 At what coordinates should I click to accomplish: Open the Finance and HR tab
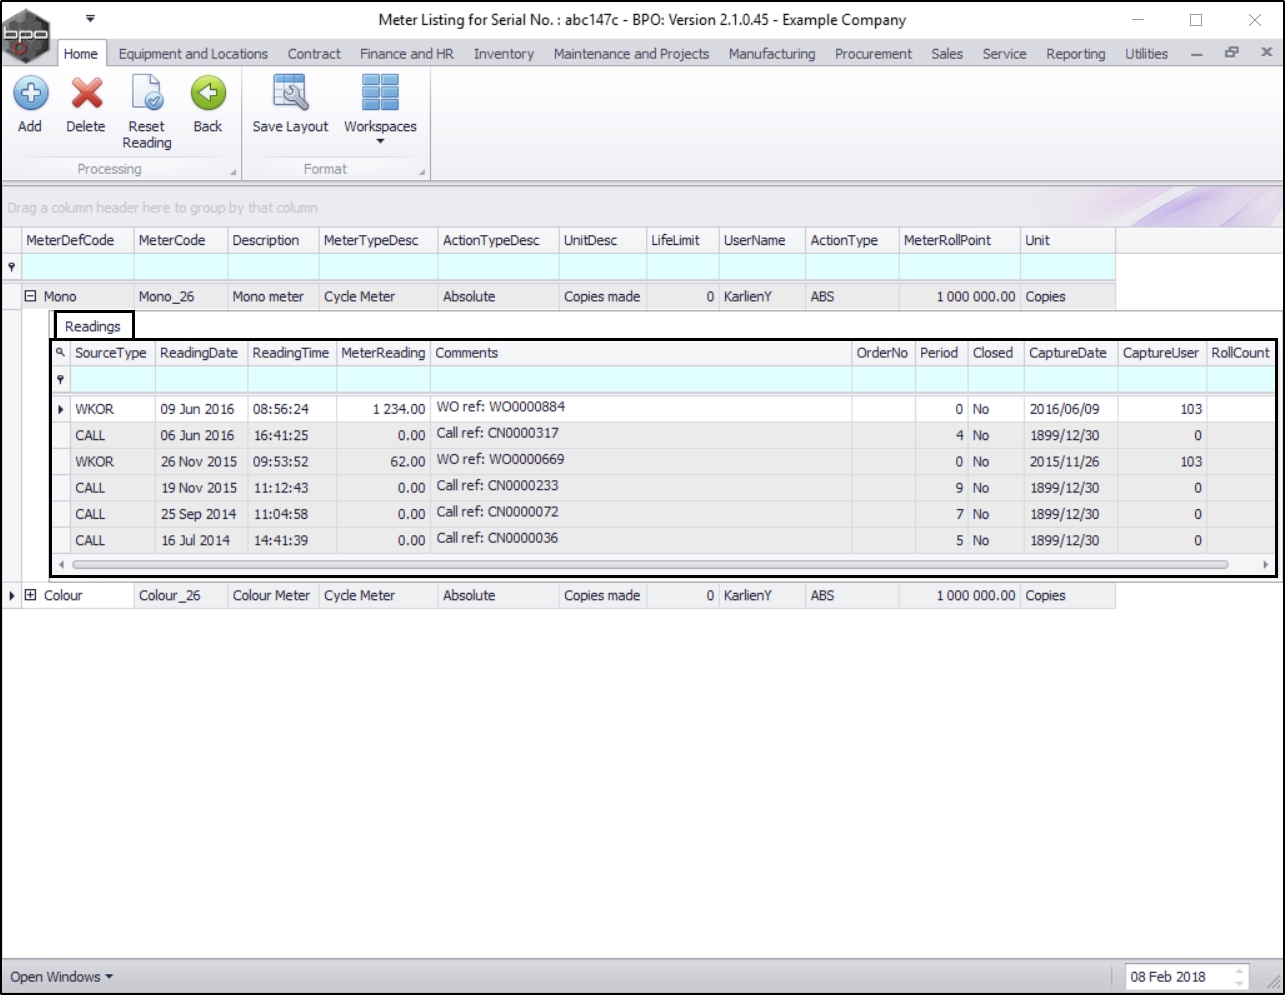pyautogui.click(x=407, y=54)
